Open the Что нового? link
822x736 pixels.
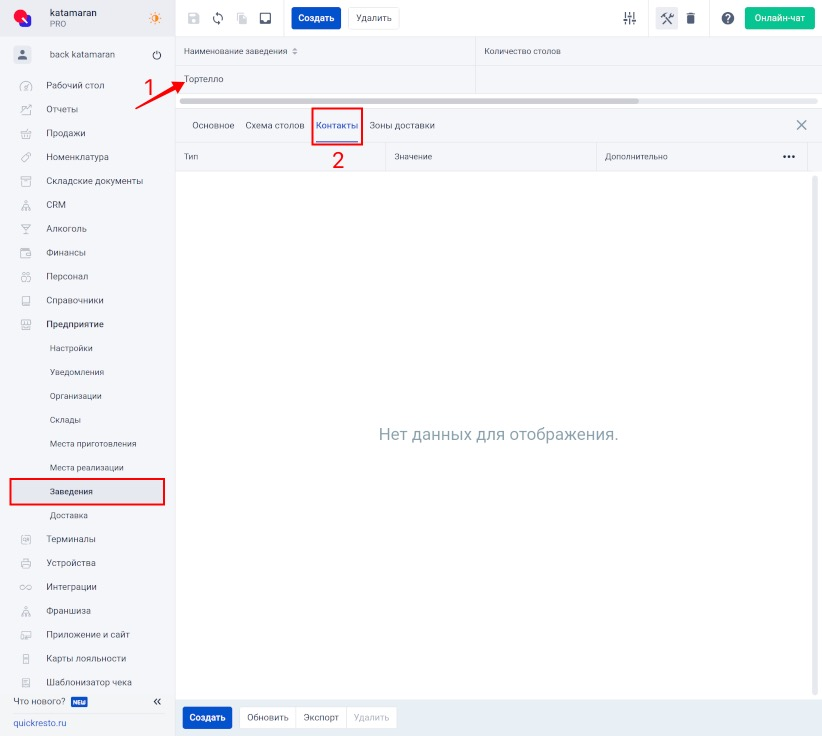coord(39,701)
